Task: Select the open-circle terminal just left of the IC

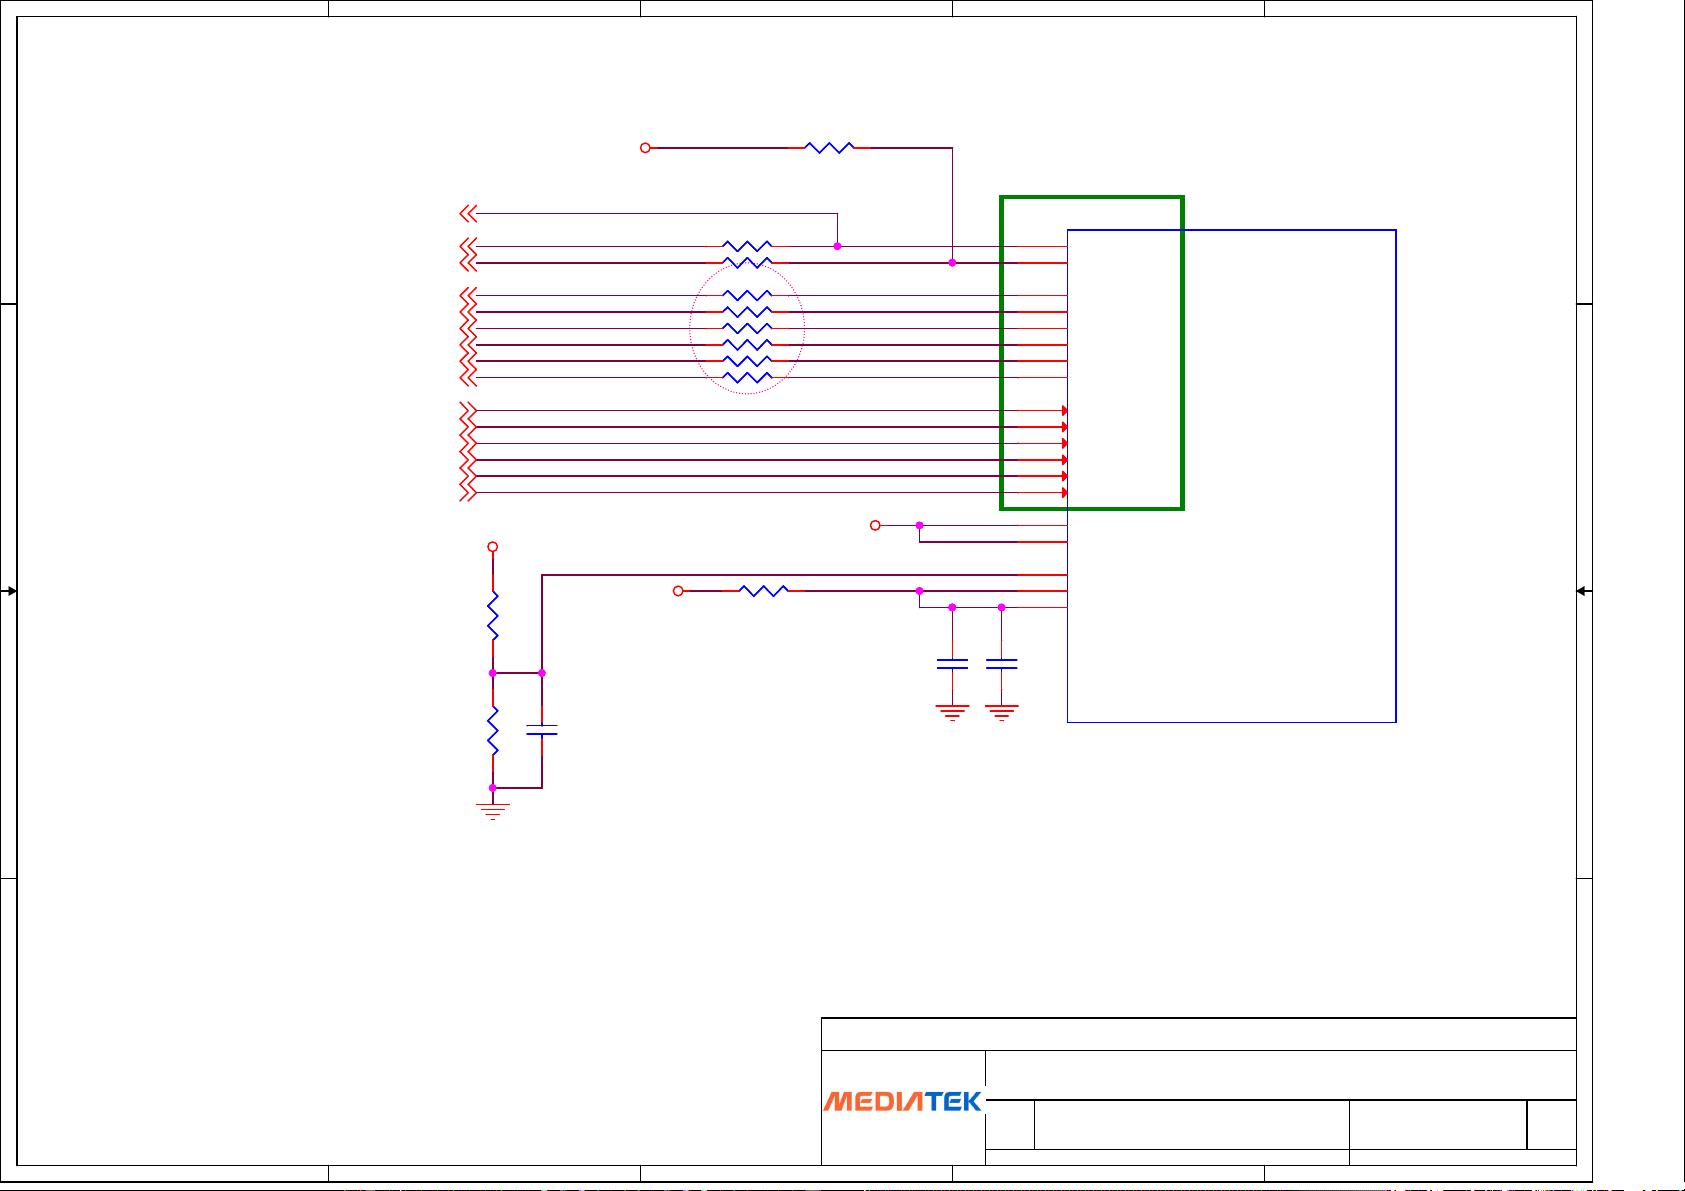Action: pyautogui.click(x=875, y=525)
